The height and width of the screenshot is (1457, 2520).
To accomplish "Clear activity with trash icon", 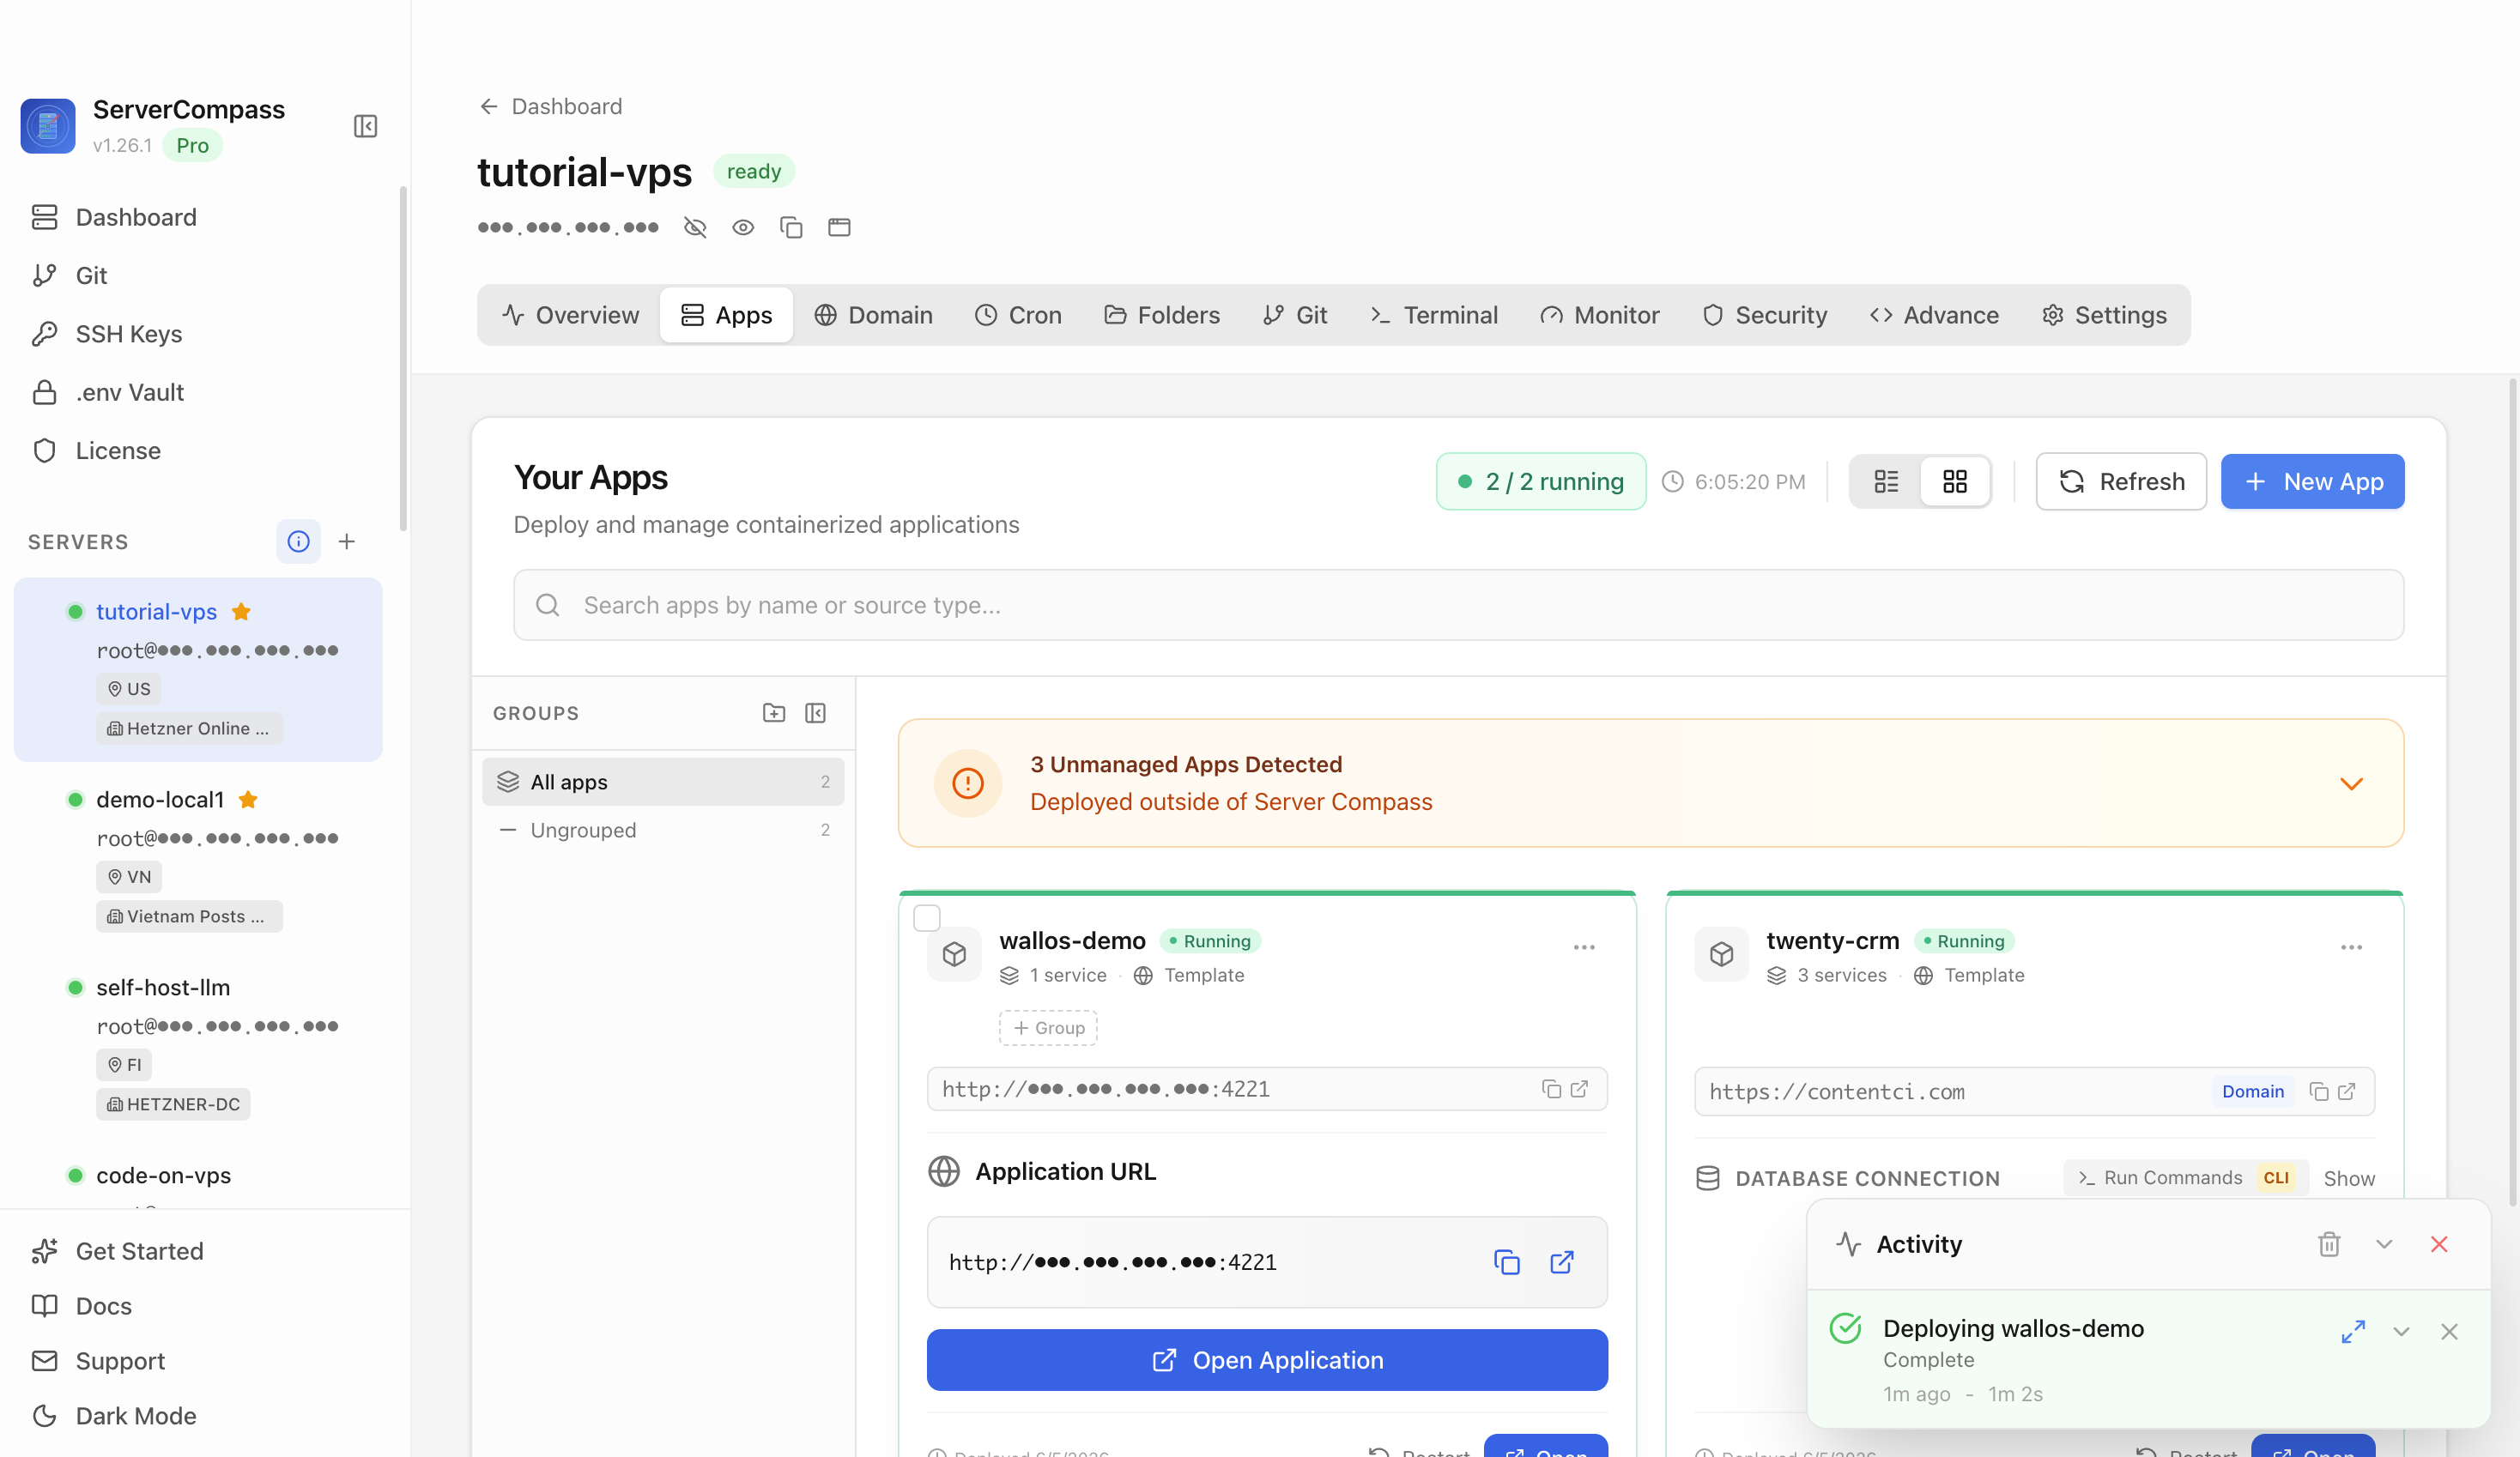I will pyautogui.click(x=2329, y=1244).
